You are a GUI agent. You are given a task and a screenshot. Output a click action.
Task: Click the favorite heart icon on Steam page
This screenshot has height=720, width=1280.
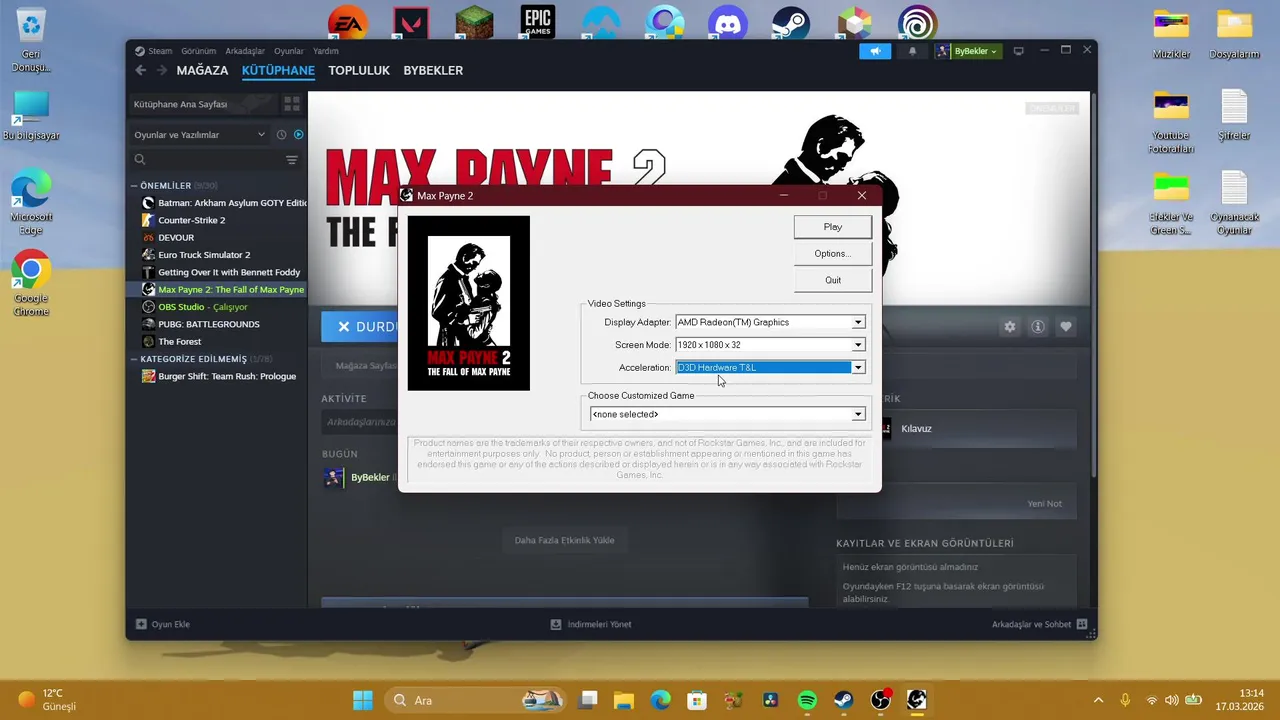tap(1066, 327)
